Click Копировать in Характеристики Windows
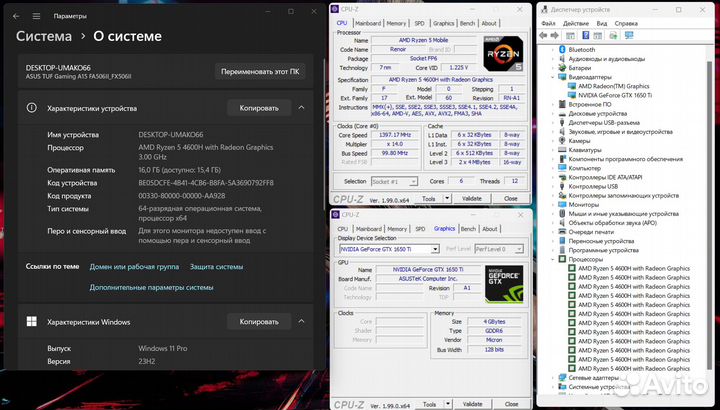This screenshot has height=410, width=720. 259,321
